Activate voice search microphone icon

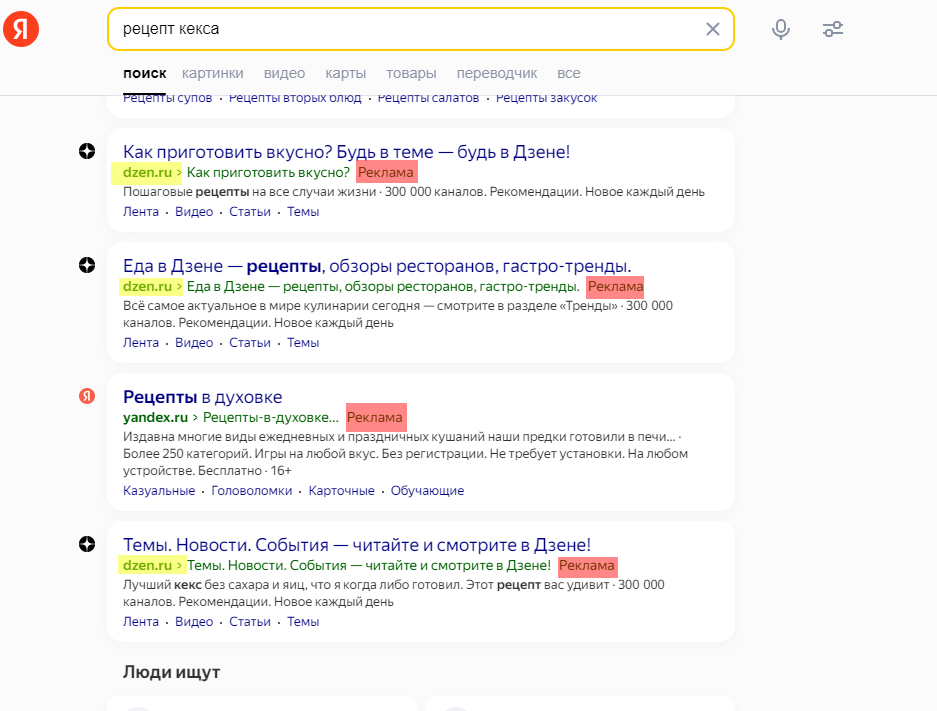780,29
